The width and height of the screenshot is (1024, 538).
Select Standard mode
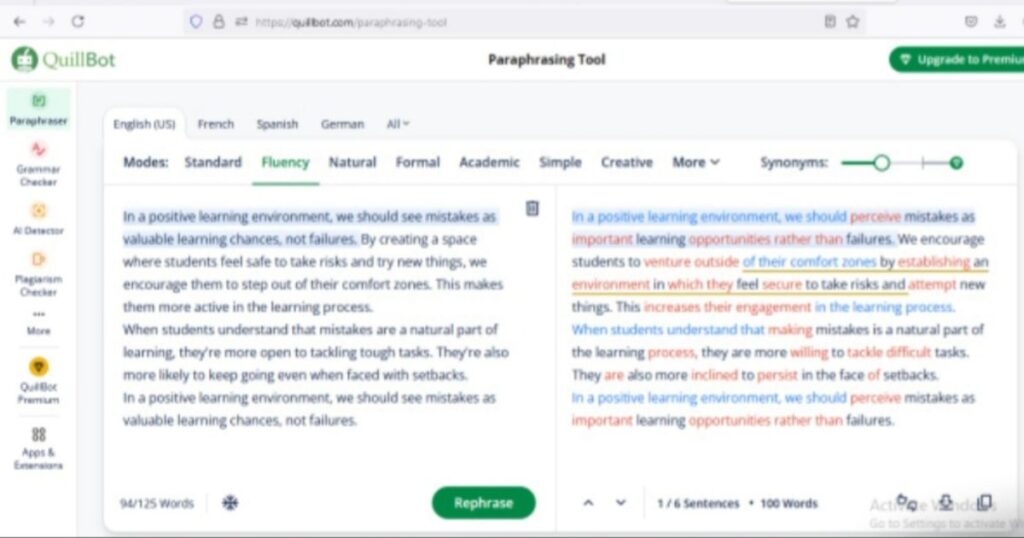pyautogui.click(x=213, y=163)
